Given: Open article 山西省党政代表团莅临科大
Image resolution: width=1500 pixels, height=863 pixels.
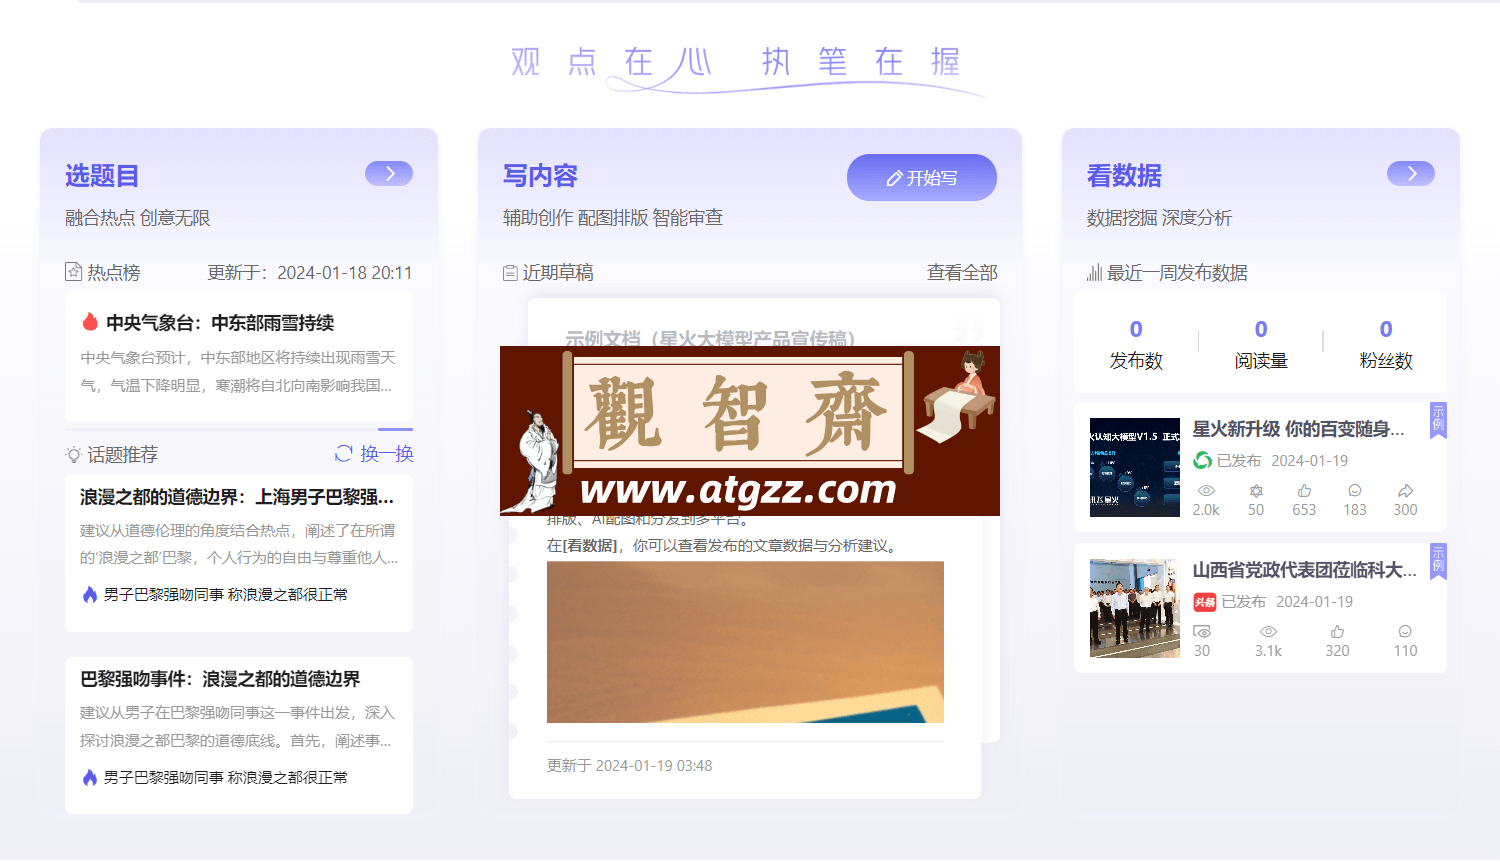Looking at the screenshot, I should (1304, 570).
